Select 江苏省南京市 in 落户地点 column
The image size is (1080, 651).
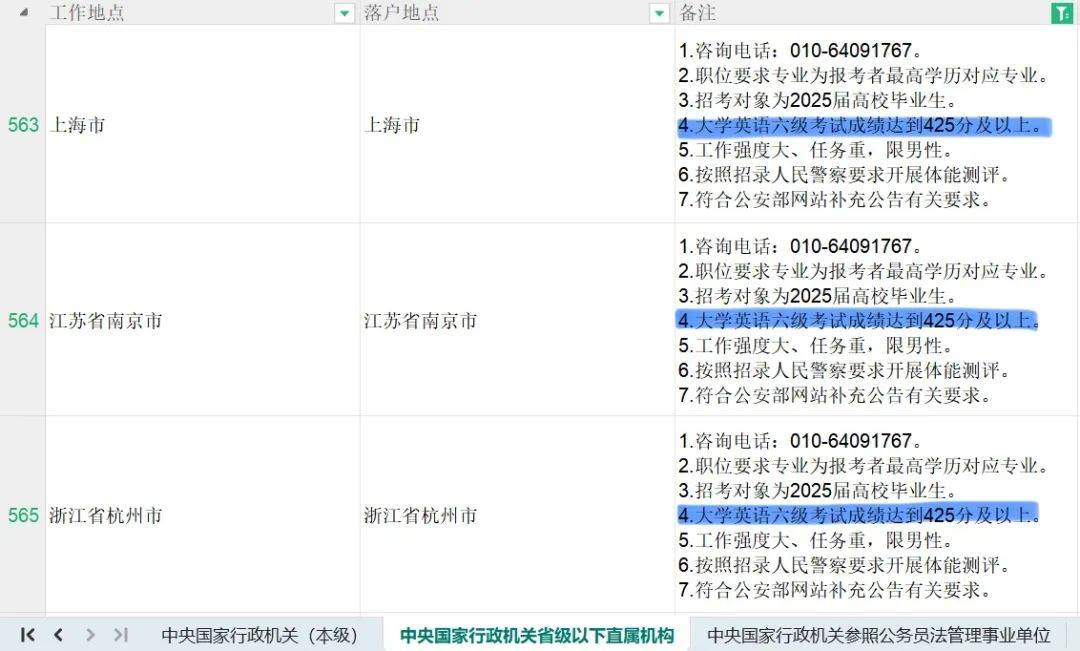pyautogui.click(x=517, y=320)
